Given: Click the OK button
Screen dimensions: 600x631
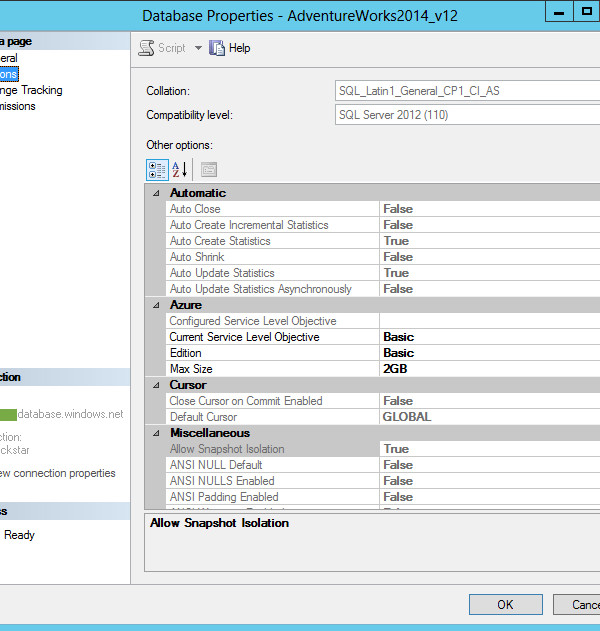Looking at the screenshot, I should (505, 604).
